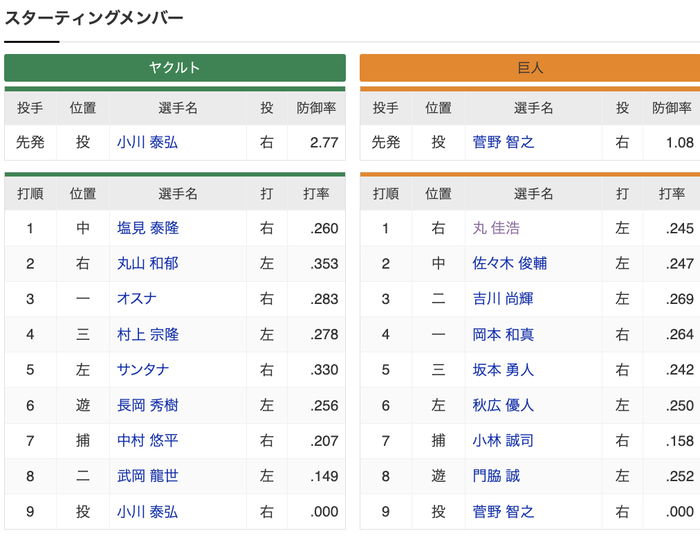Open 秋広 優人 player link
Screen dimensions: 700x540
click(x=503, y=405)
